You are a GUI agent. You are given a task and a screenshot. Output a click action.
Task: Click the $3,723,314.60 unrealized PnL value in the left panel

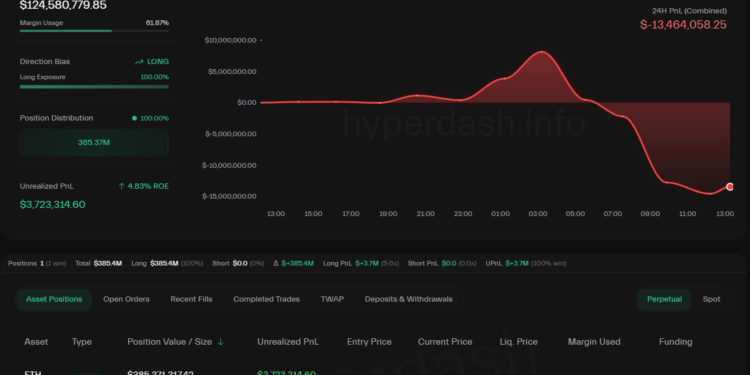pyautogui.click(x=53, y=205)
